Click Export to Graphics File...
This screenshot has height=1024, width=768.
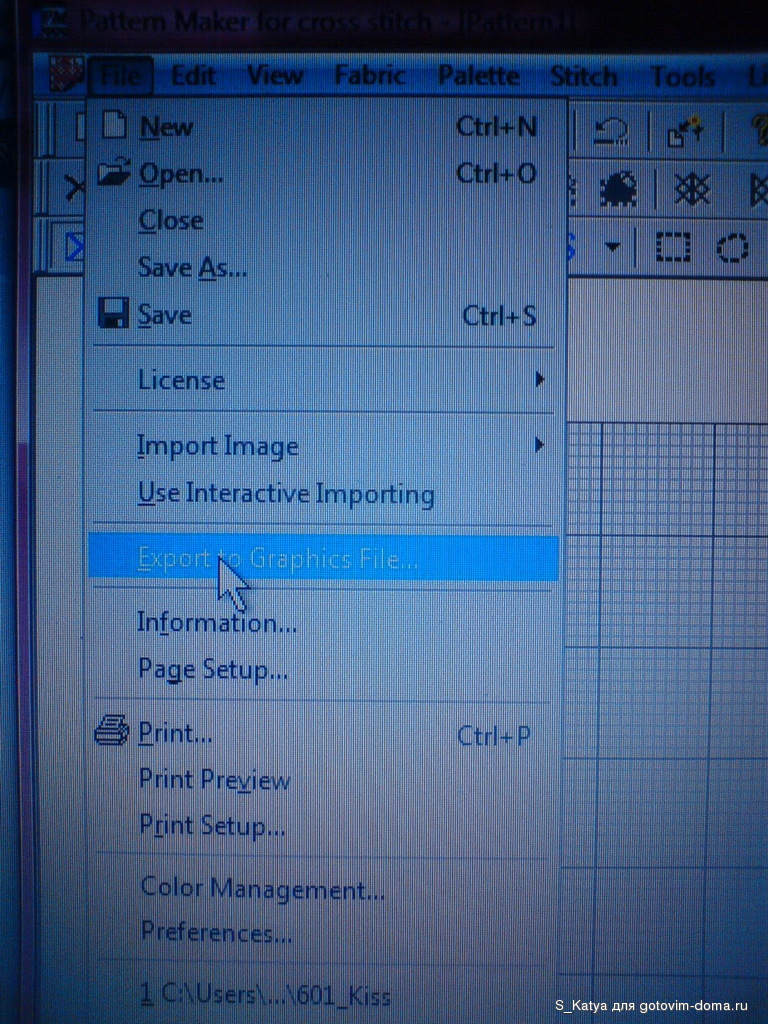click(324, 558)
